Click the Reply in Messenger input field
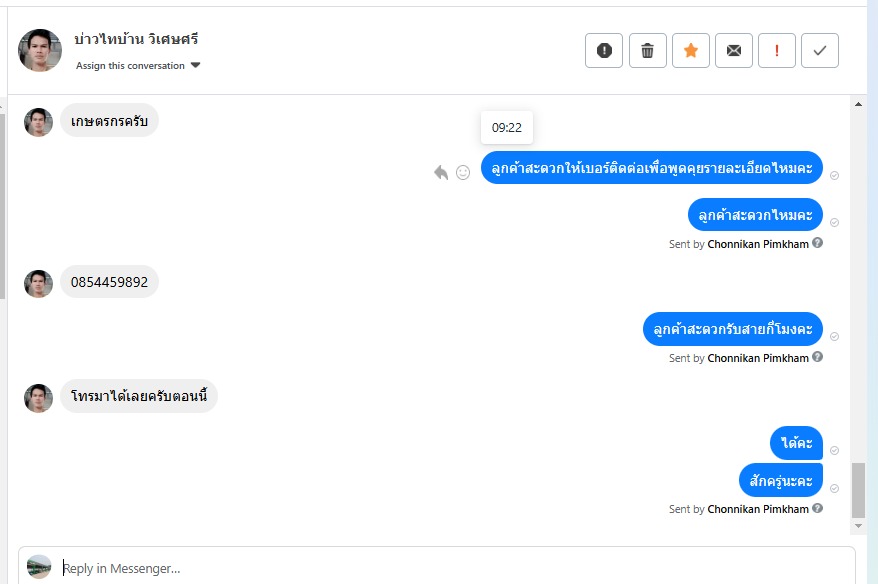Screen dimensions: 878x584 [450, 568]
